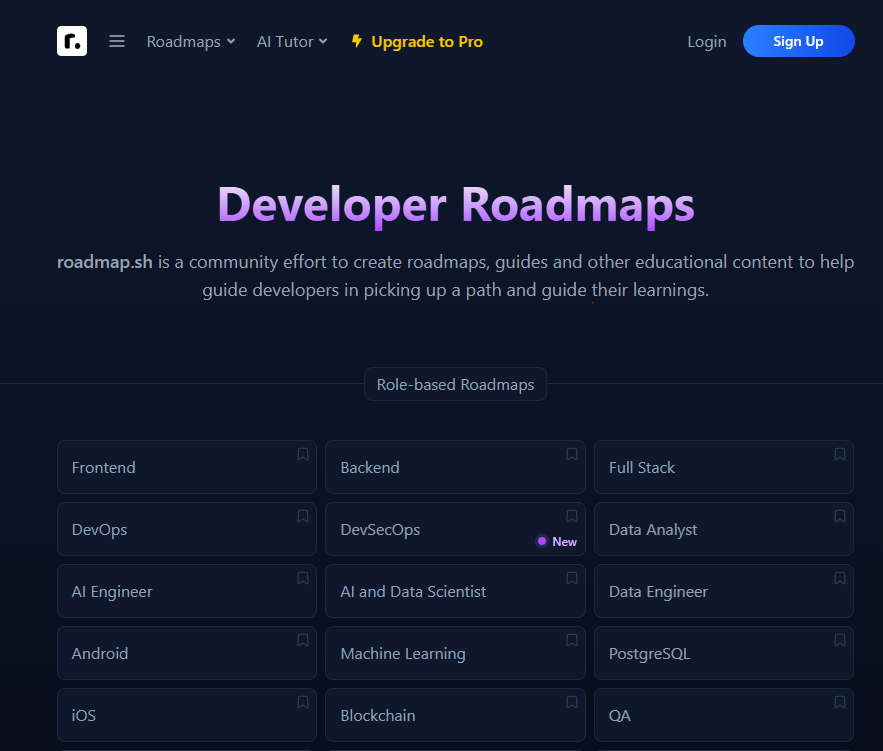The width and height of the screenshot is (883, 751).
Task: Bookmark the iOS roadmap
Action: click(x=303, y=702)
